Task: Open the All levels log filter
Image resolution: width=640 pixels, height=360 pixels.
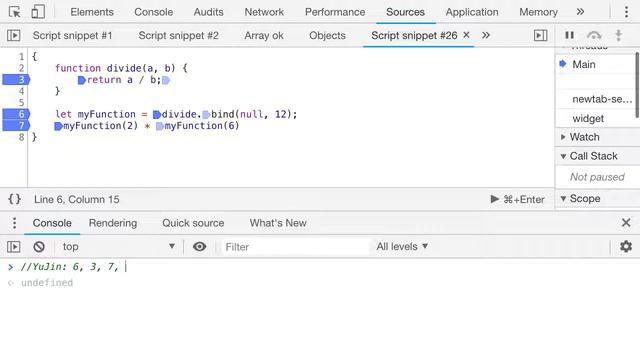Action: (x=402, y=247)
